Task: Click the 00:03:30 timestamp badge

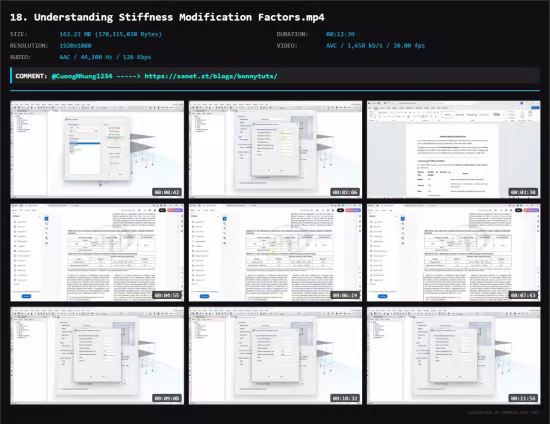Action: click(523, 192)
